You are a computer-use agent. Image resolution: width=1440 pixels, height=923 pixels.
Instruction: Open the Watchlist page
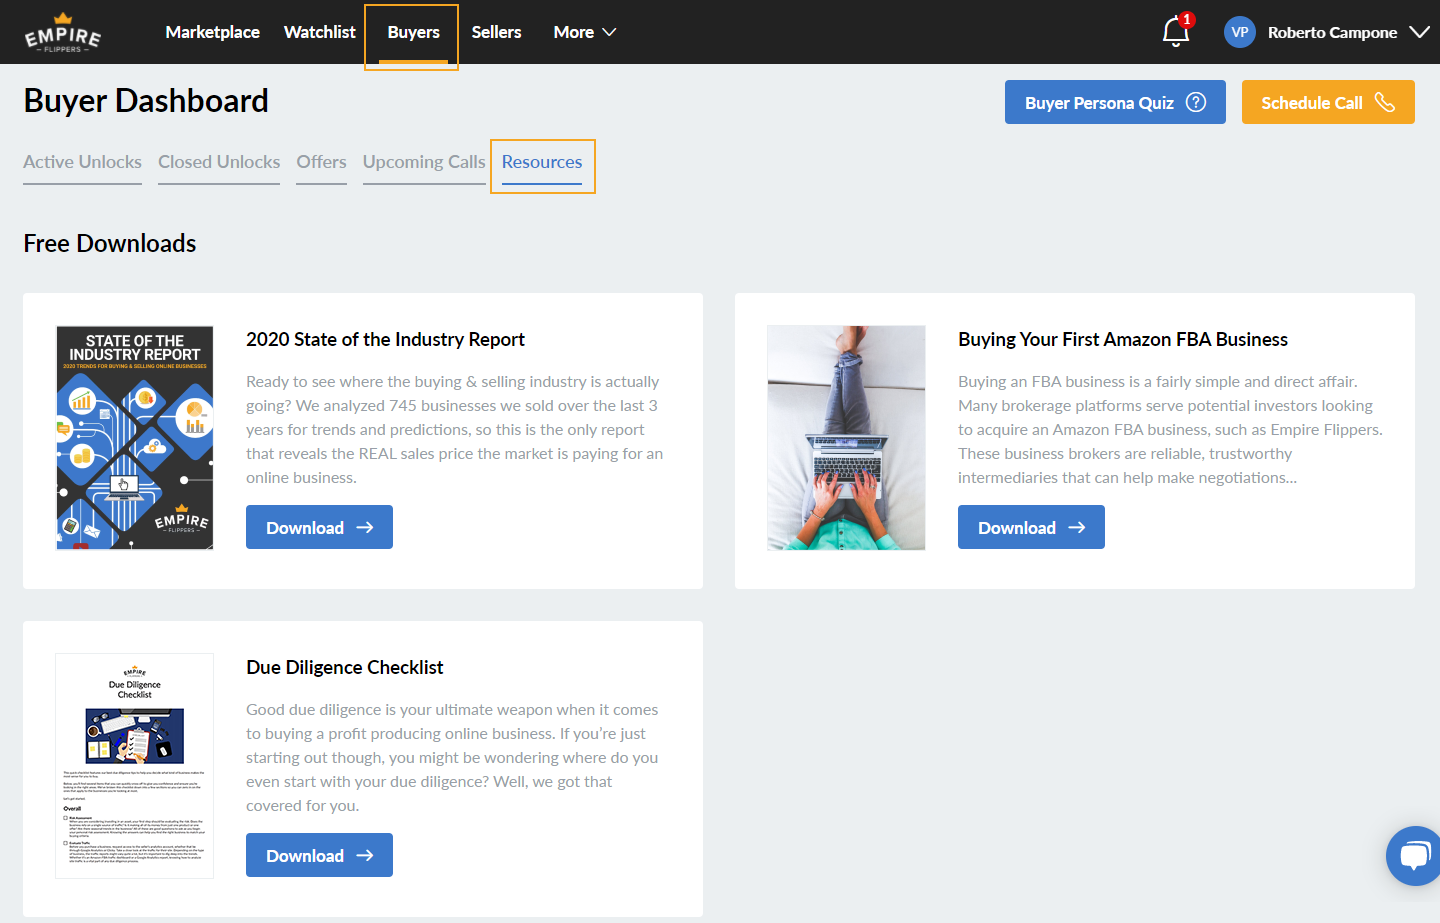[320, 32]
